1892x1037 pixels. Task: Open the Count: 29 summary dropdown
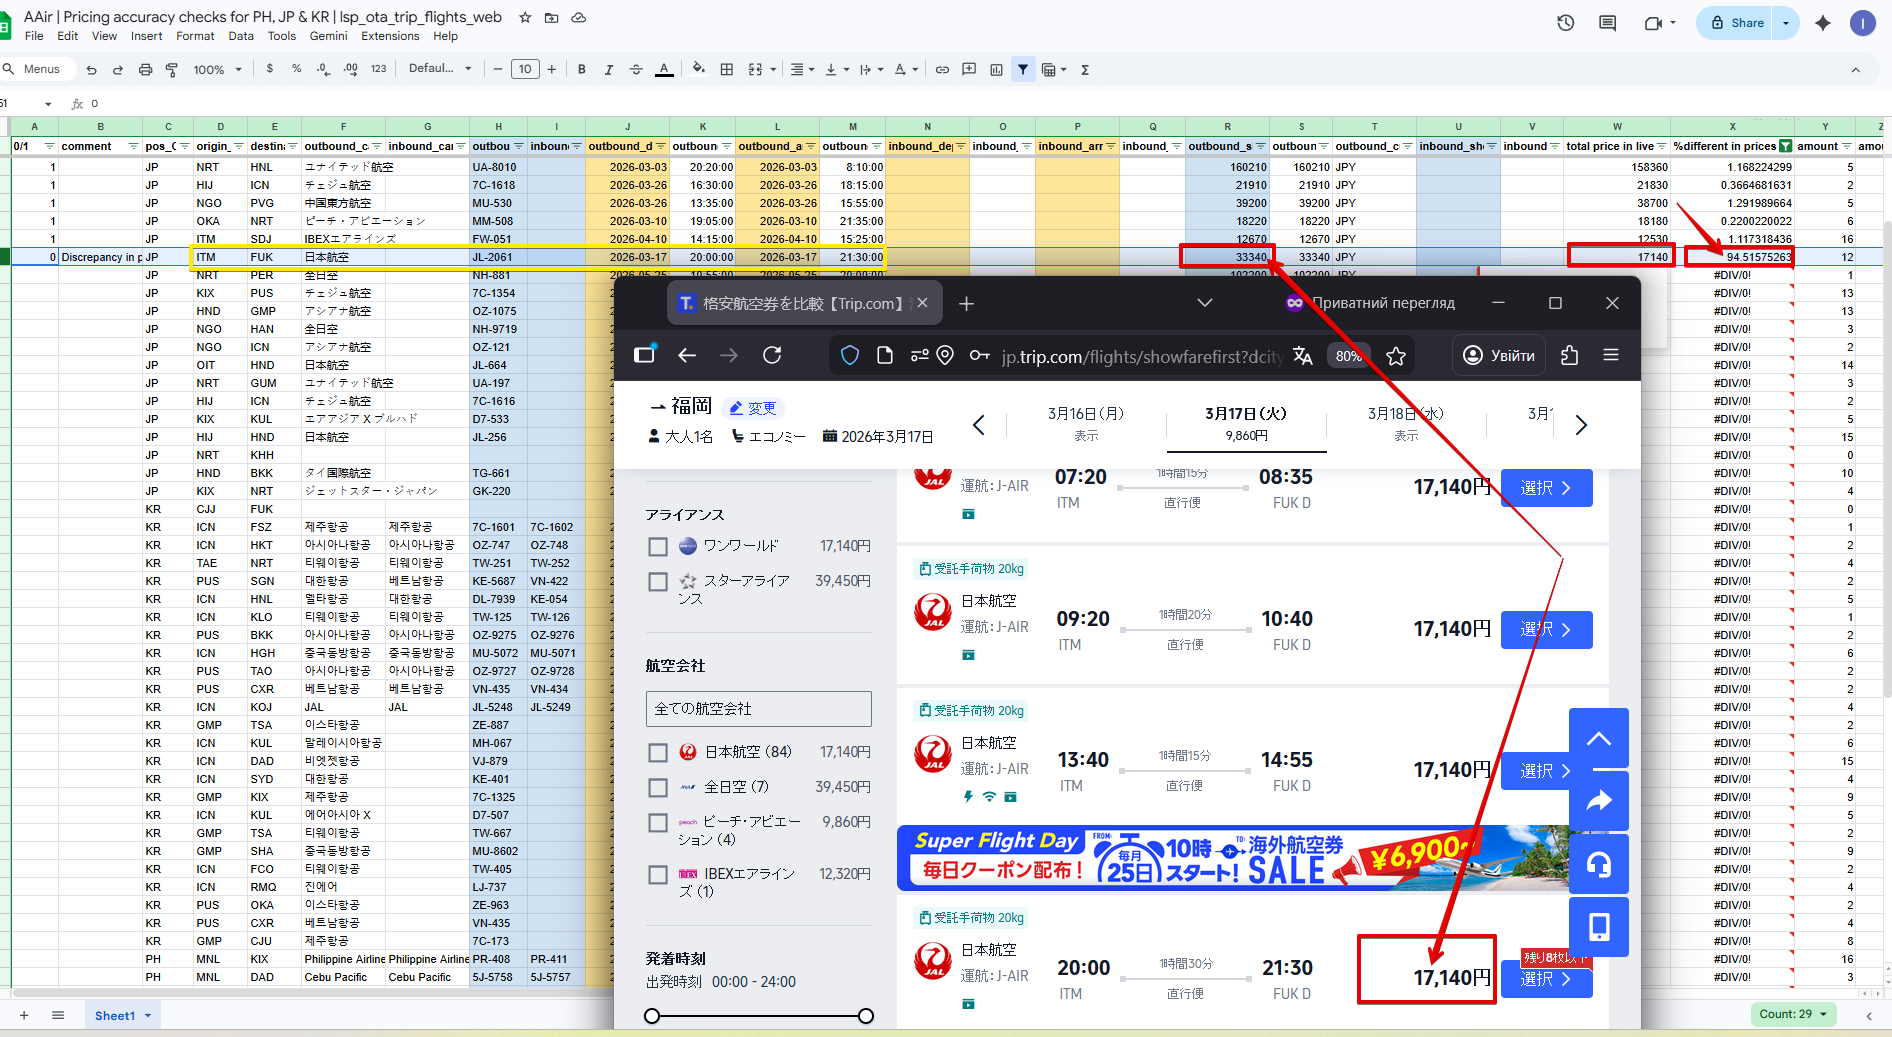1793,1014
